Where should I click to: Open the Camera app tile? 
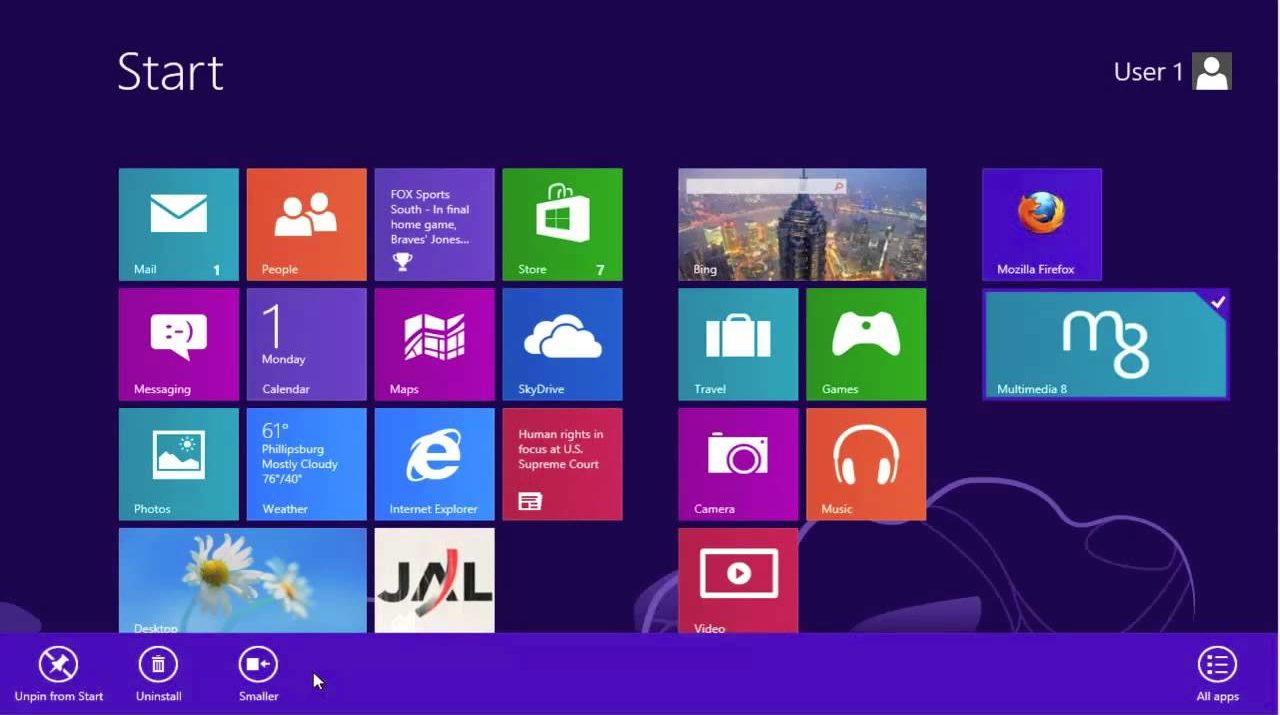[x=738, y=464]
